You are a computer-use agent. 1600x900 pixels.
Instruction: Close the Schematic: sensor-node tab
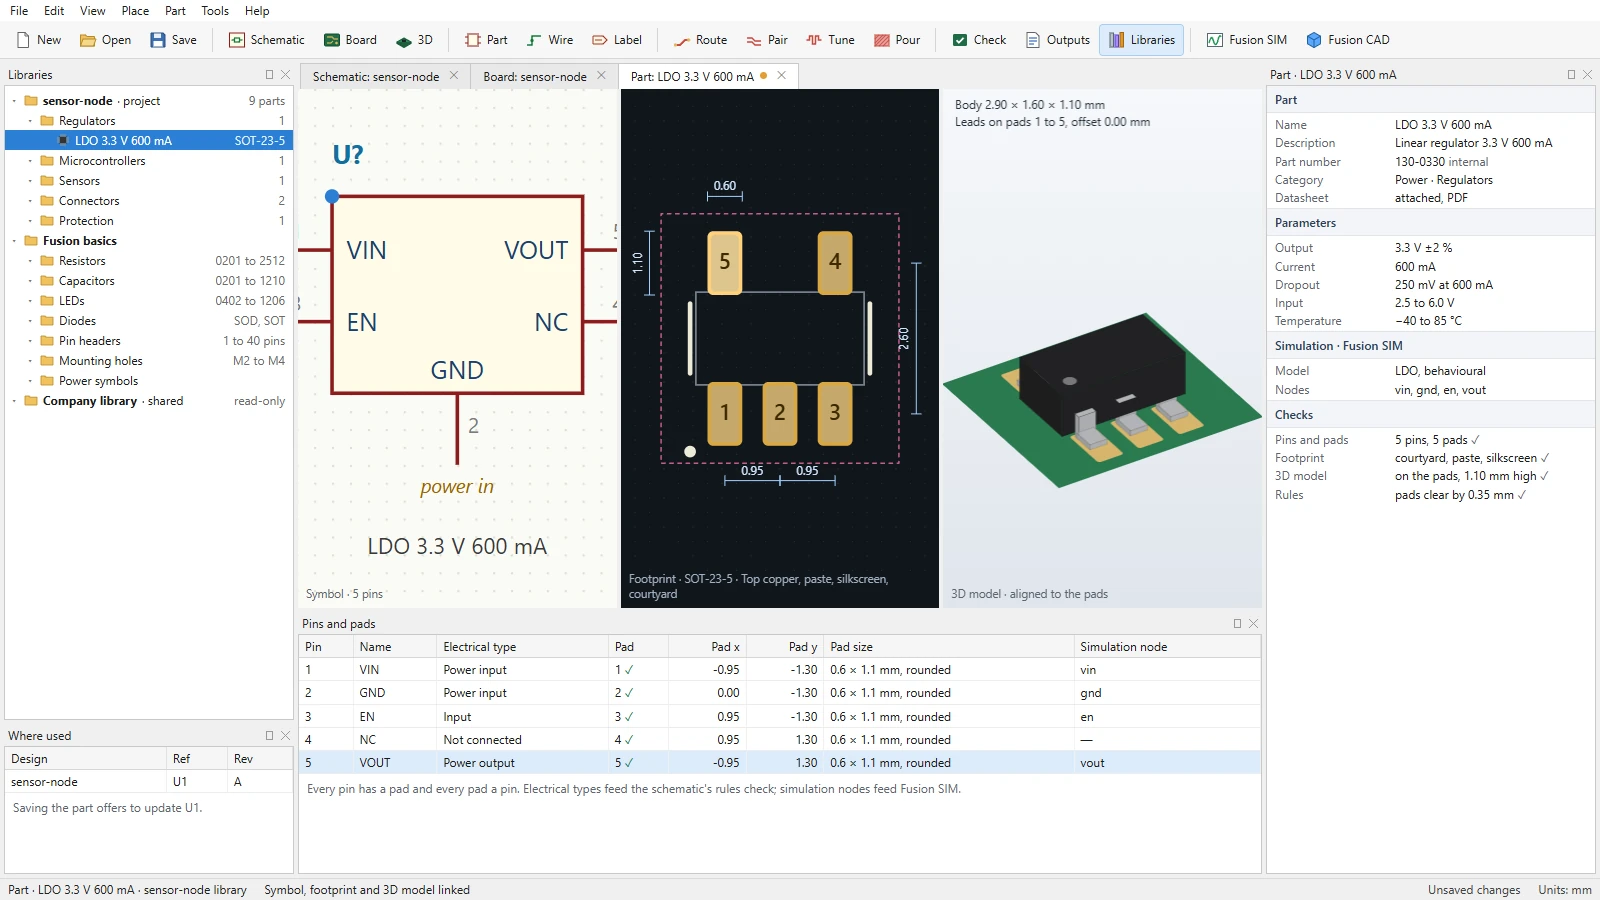pos(454,75)
